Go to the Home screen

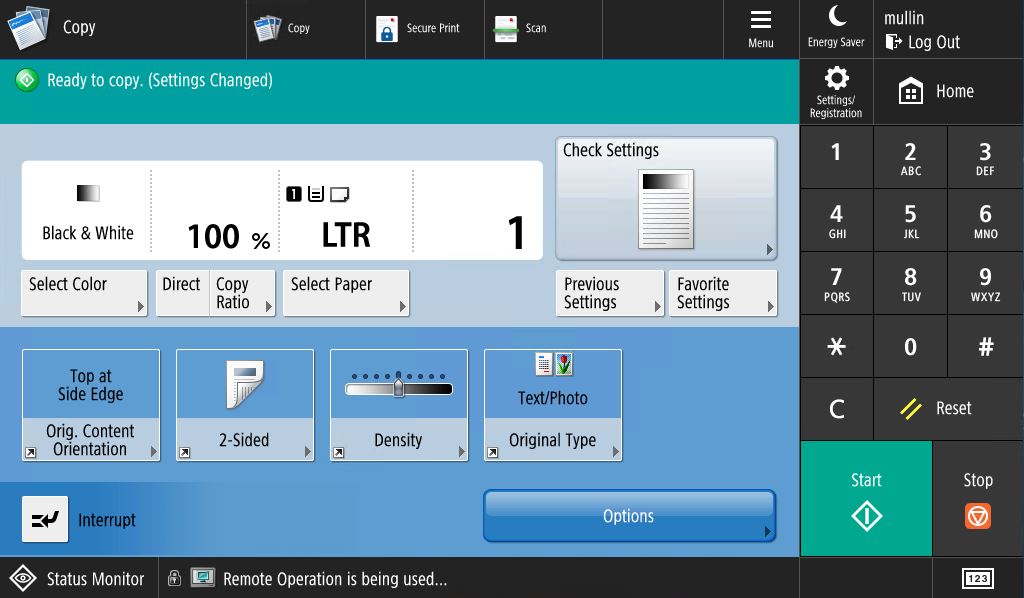click(x=948, y=91)
